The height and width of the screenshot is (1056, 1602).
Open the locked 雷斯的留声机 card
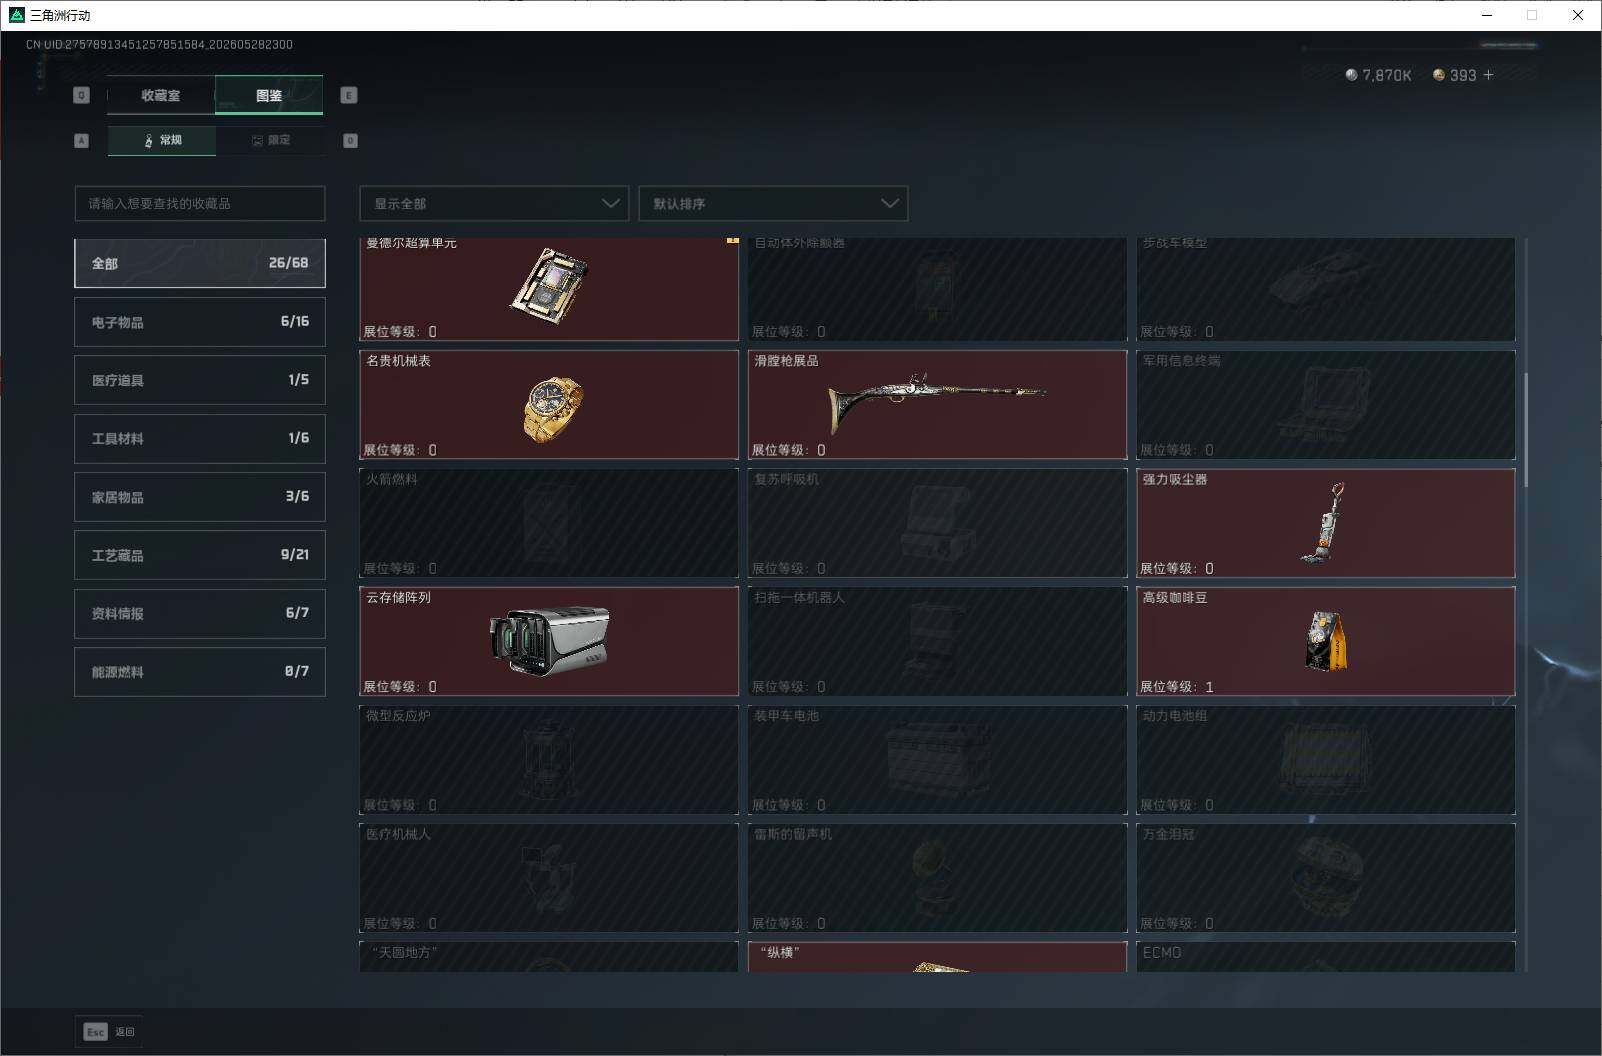tap(937, 878)
